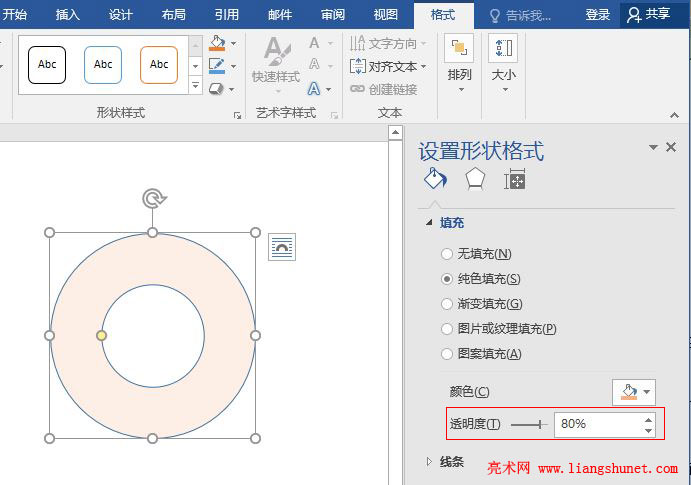The width and height of the screenshot is (691, 485).
Task: Open shape fill dropdown arrow
Action: click(x=234, y=43)
